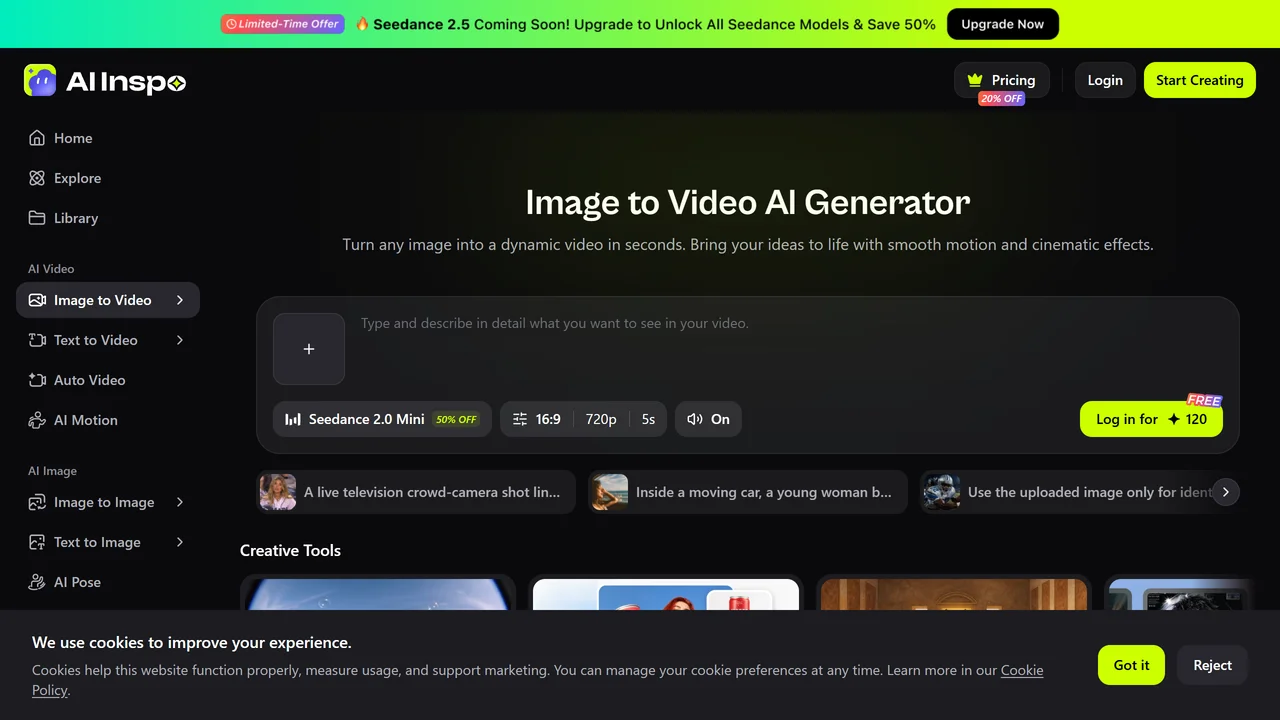
Task: Click the Image to Video icon
Action: pos(37,300)
